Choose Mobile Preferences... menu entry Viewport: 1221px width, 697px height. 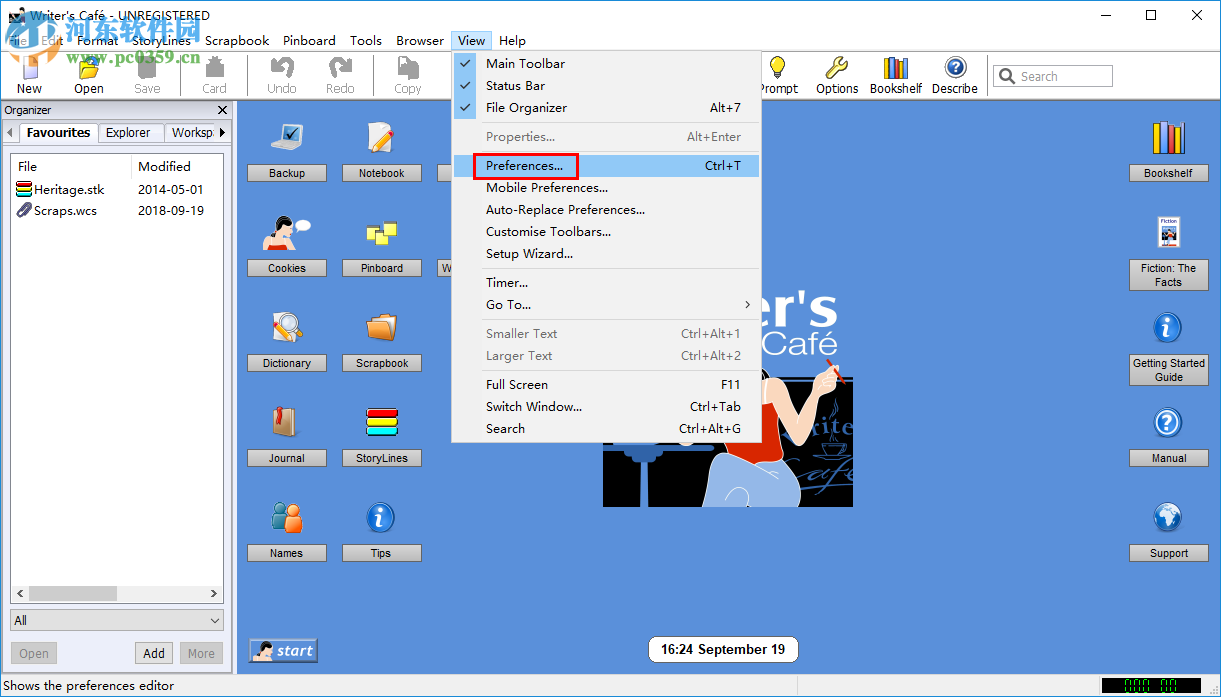(x=606, y=188)
